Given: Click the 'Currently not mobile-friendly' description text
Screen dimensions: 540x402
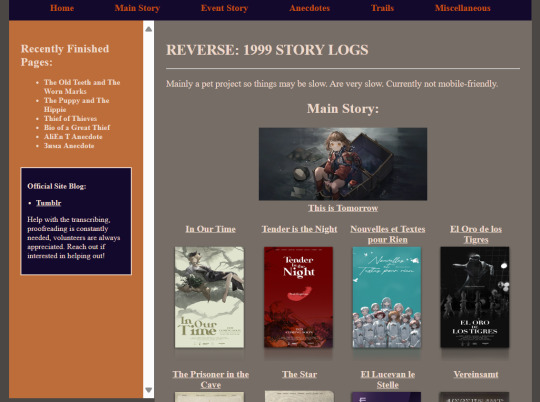Looking at the screenshot, I should pyautogui.click(x=442, y=84).
